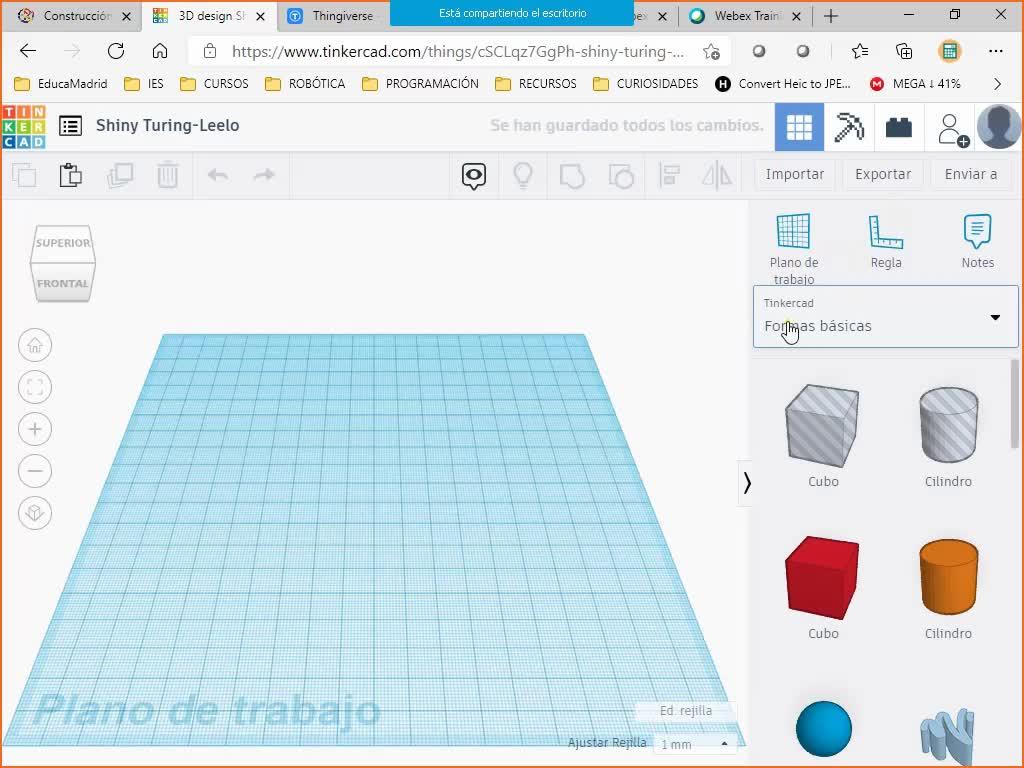Viewport: 1024px width, 768px height.
Task: Toggle perspective/orthographic view cube icon
Action: pos(35,513)
